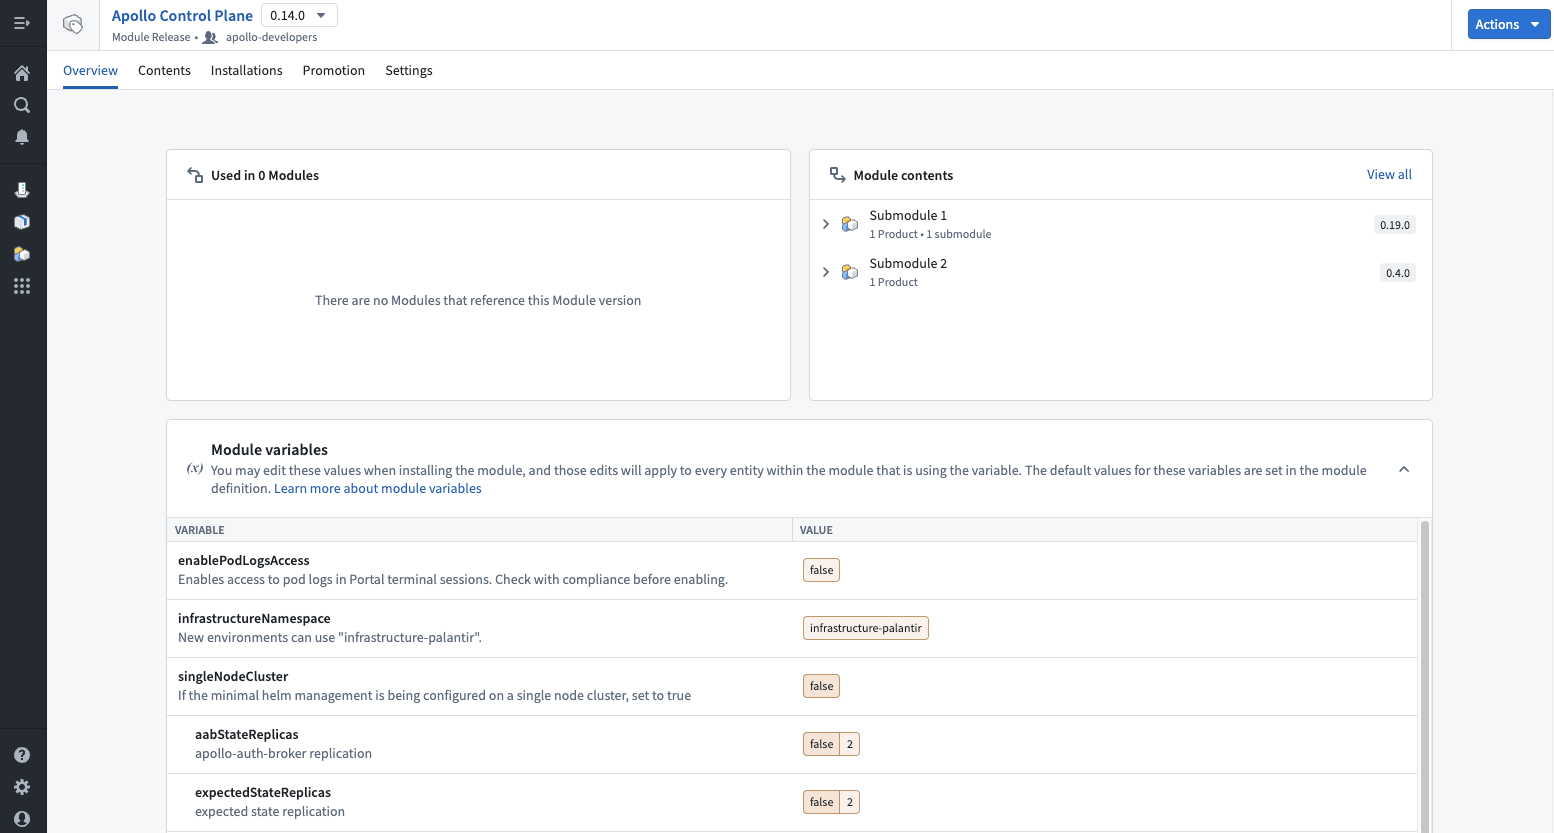Open the Settings gear in sidebar
Viewport: 1554px width, 833px height.
tap(22, 787)
